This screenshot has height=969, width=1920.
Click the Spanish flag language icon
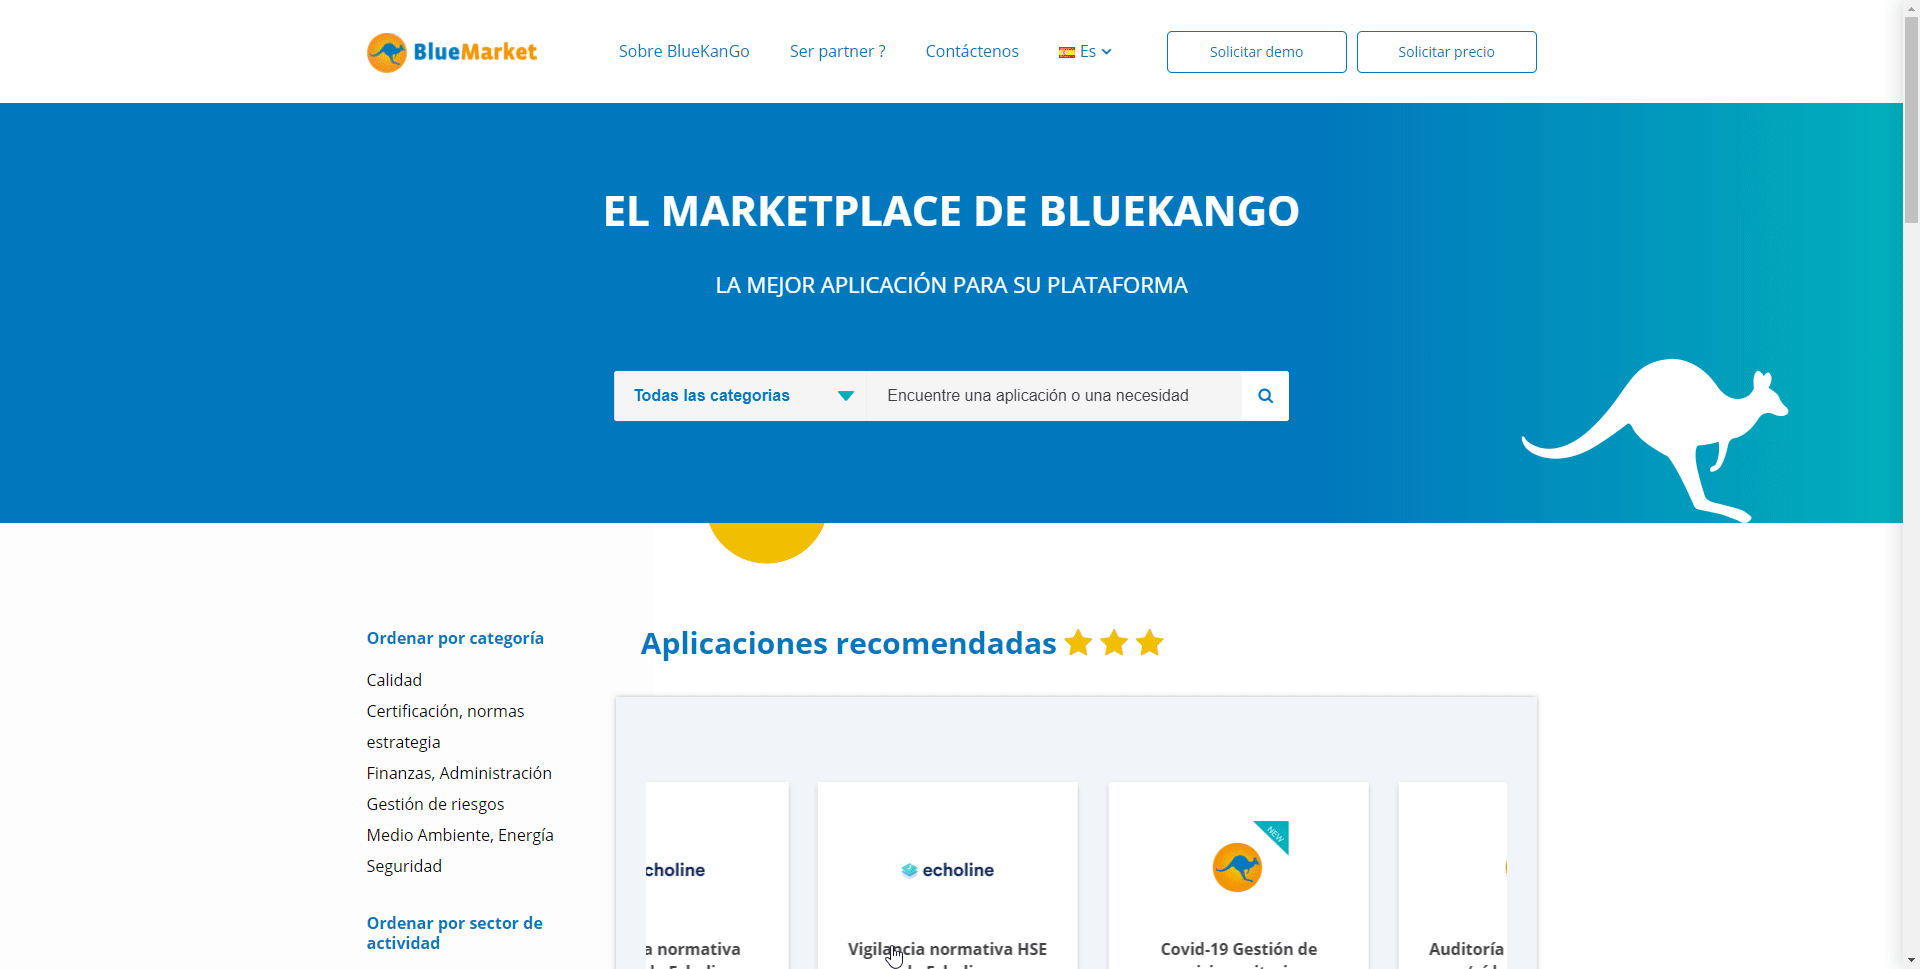1067,52
